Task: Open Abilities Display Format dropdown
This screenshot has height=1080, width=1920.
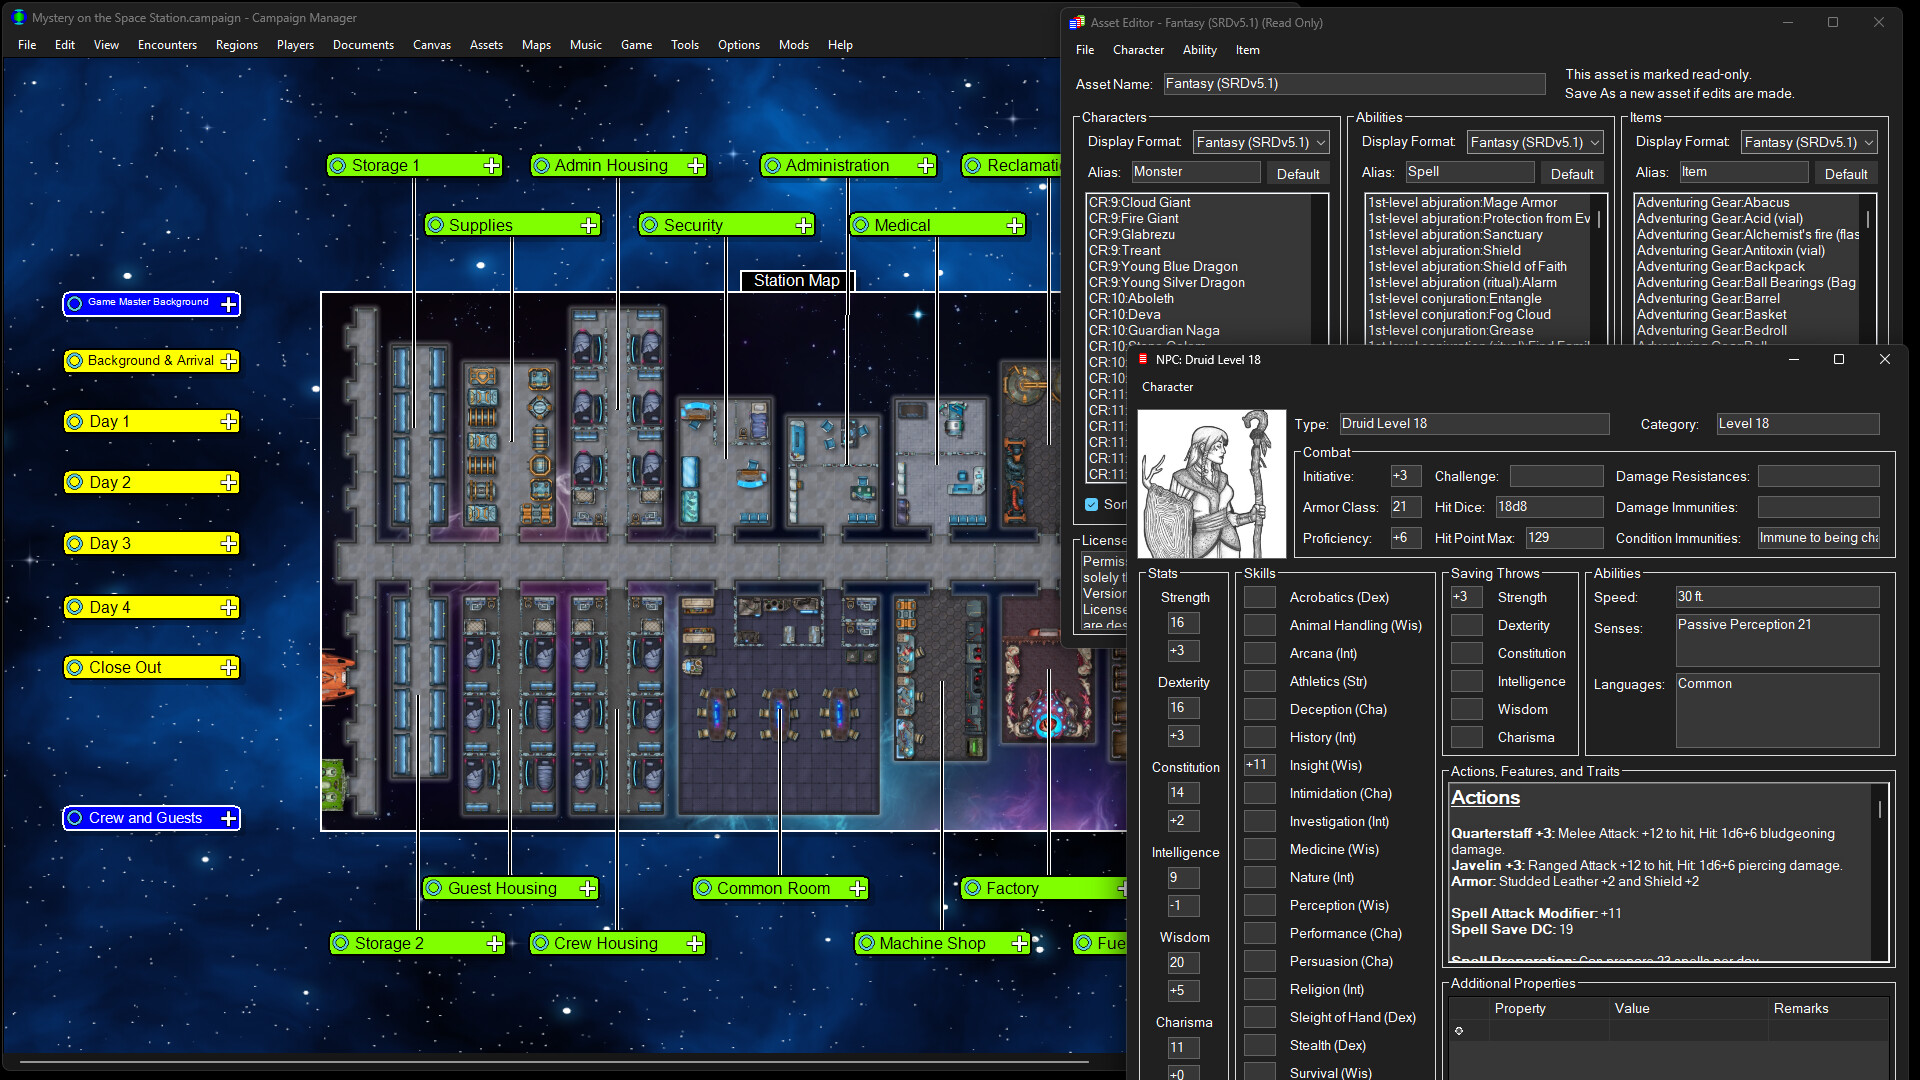Action: (1536, 142)
